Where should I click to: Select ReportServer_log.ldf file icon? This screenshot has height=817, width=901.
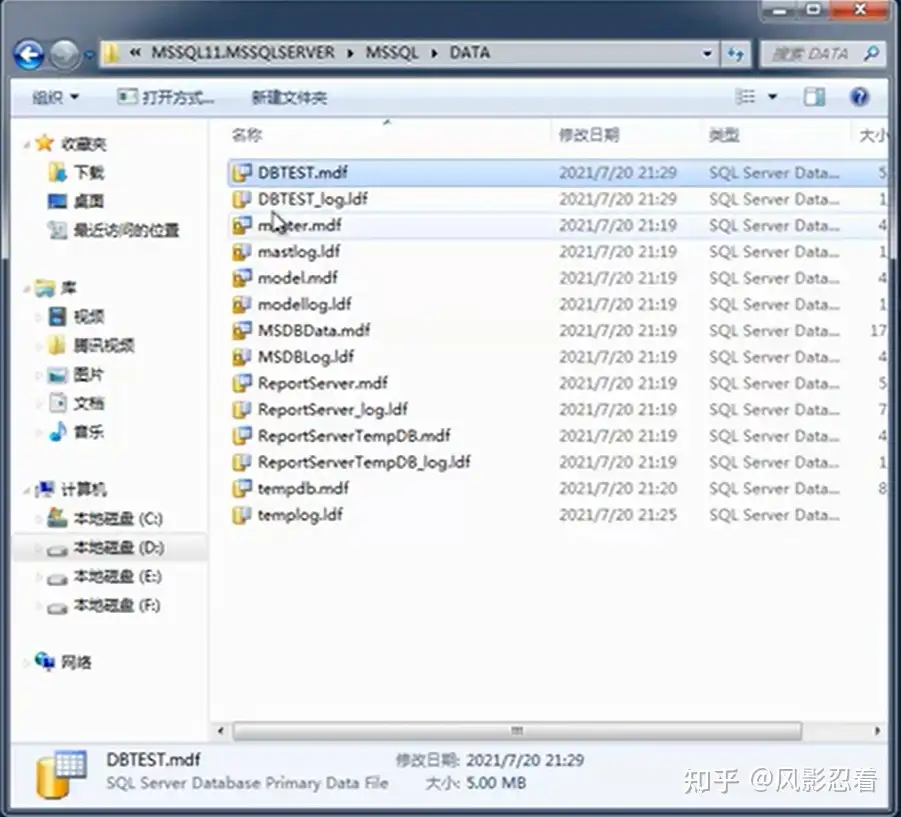coord(242,410)
